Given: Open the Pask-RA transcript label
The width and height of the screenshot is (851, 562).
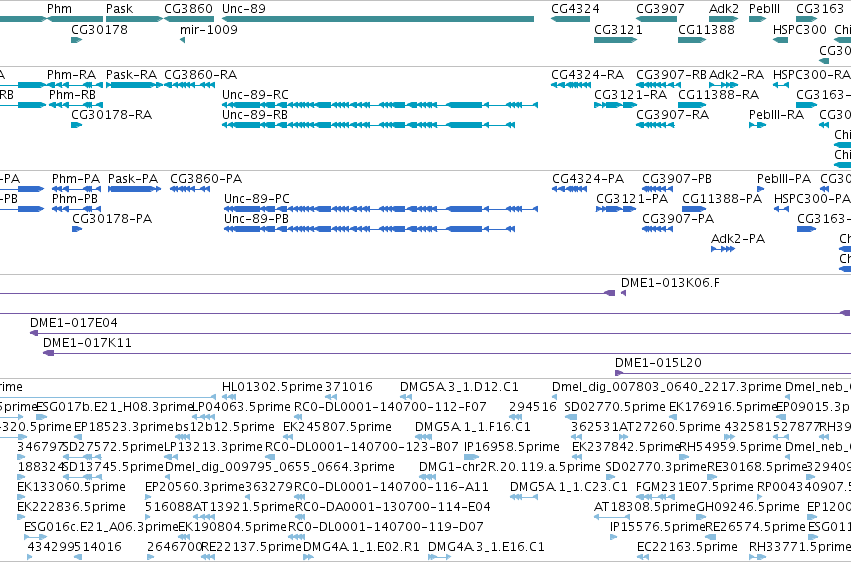Looking at the screenshot, I should click(131, 74).
